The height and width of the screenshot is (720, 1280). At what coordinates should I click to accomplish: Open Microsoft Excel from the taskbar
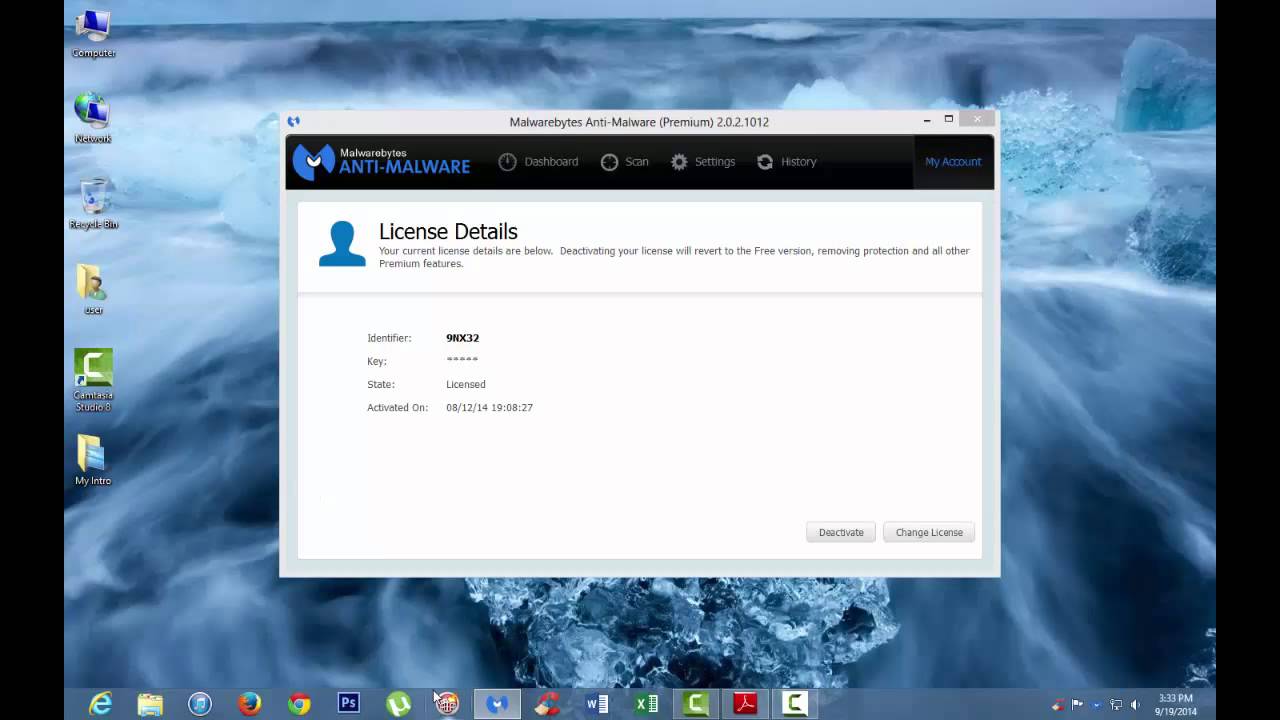(647, 704)
